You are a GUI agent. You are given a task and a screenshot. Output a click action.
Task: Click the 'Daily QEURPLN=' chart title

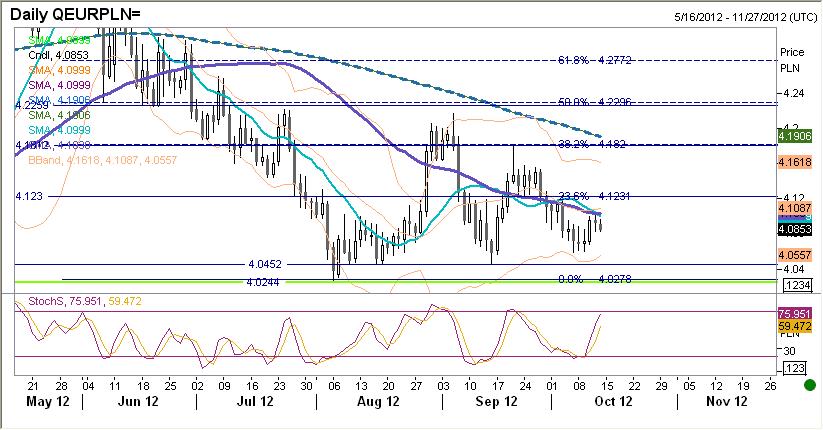point(75,14)
